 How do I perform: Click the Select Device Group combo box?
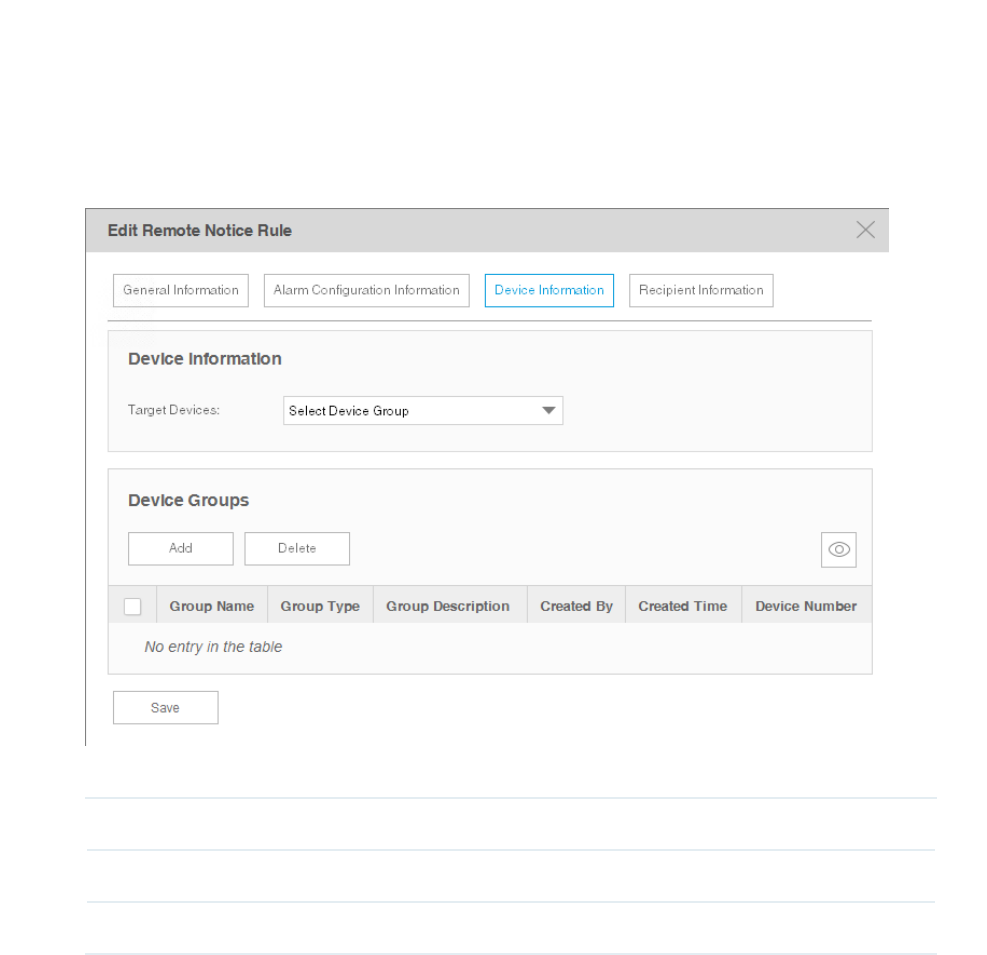tap(411, 410)
